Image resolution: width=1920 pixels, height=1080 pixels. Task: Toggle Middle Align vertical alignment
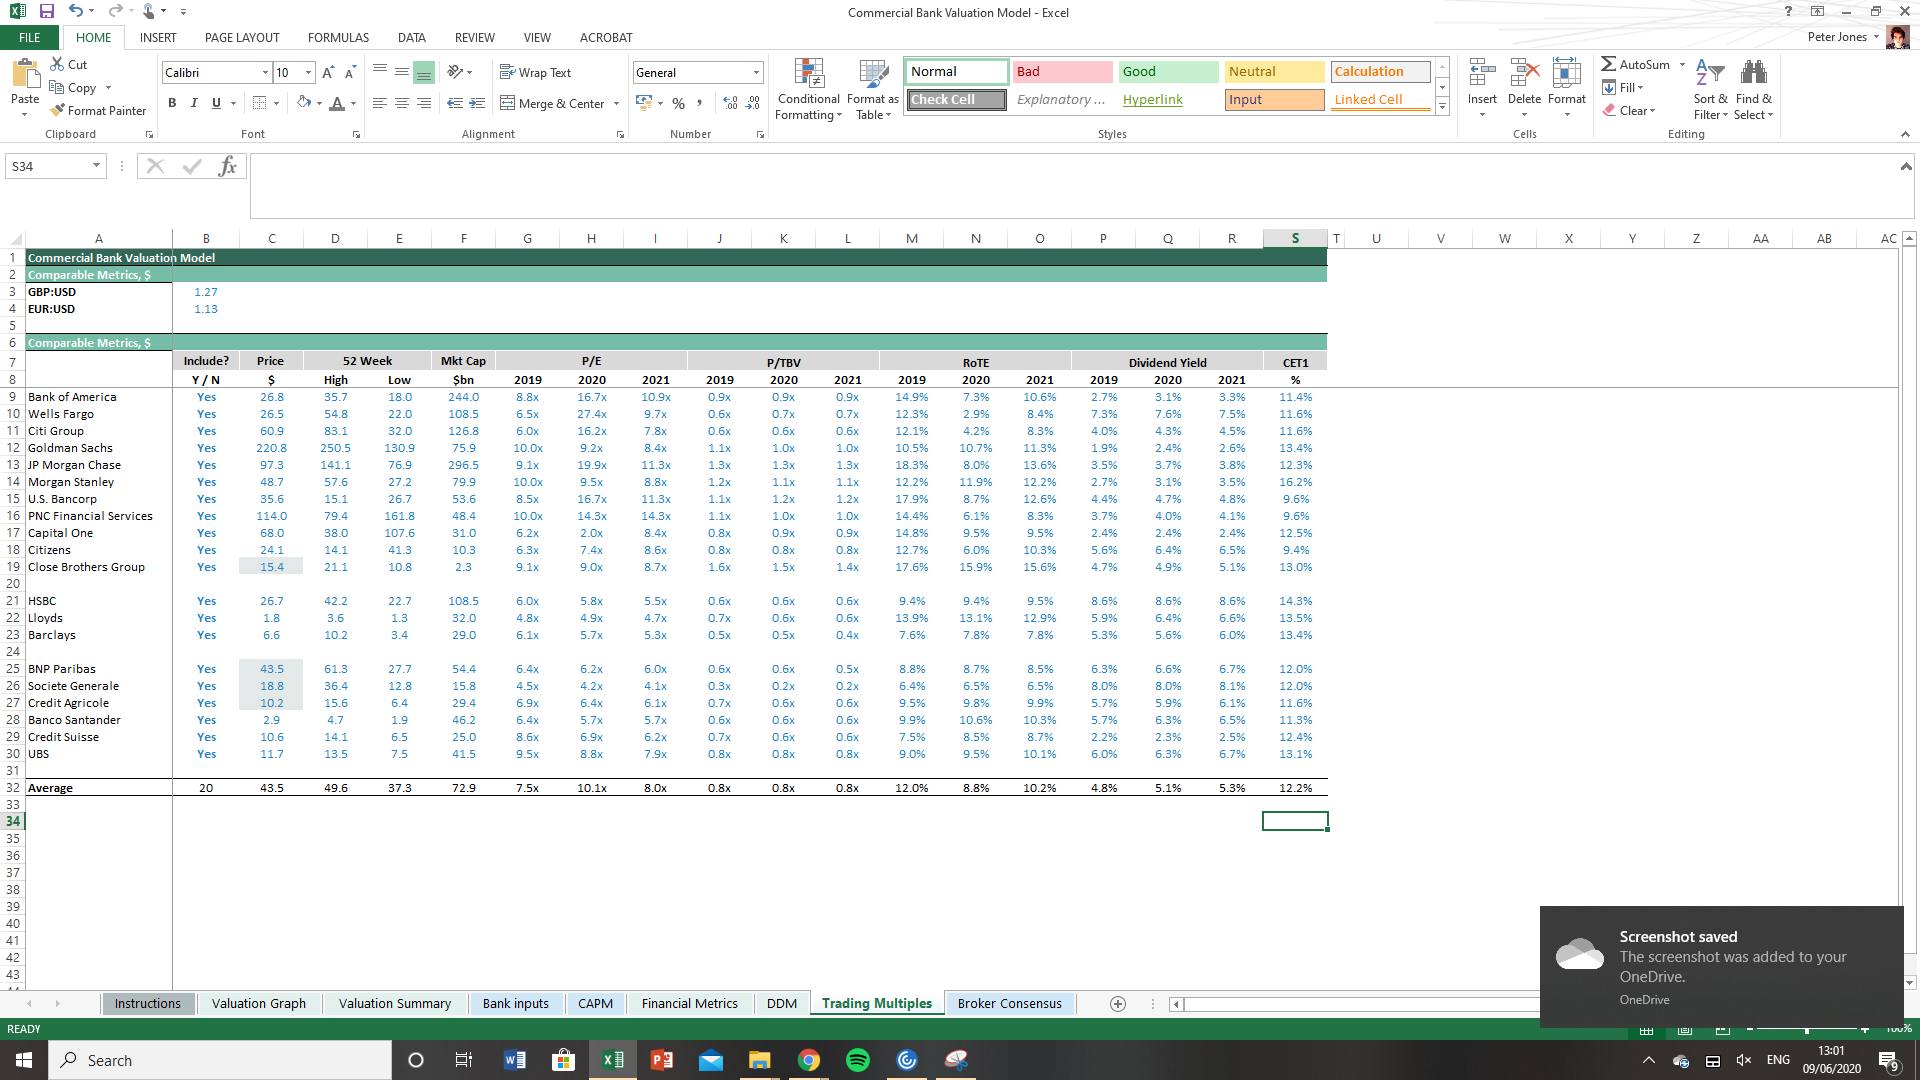(x=401, y=72)
